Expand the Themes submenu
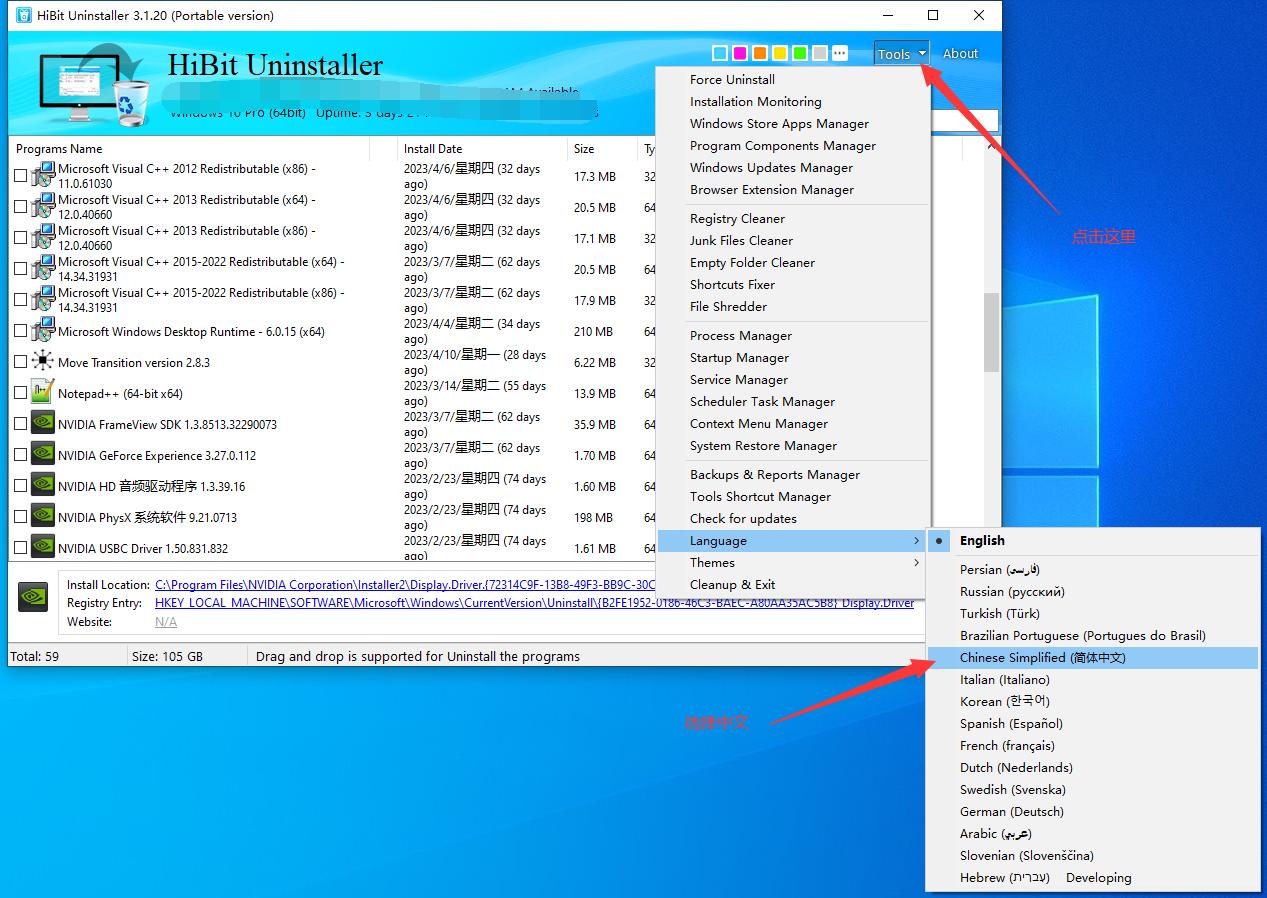This screenshot has height=898, width=1267. click(712, 563)
